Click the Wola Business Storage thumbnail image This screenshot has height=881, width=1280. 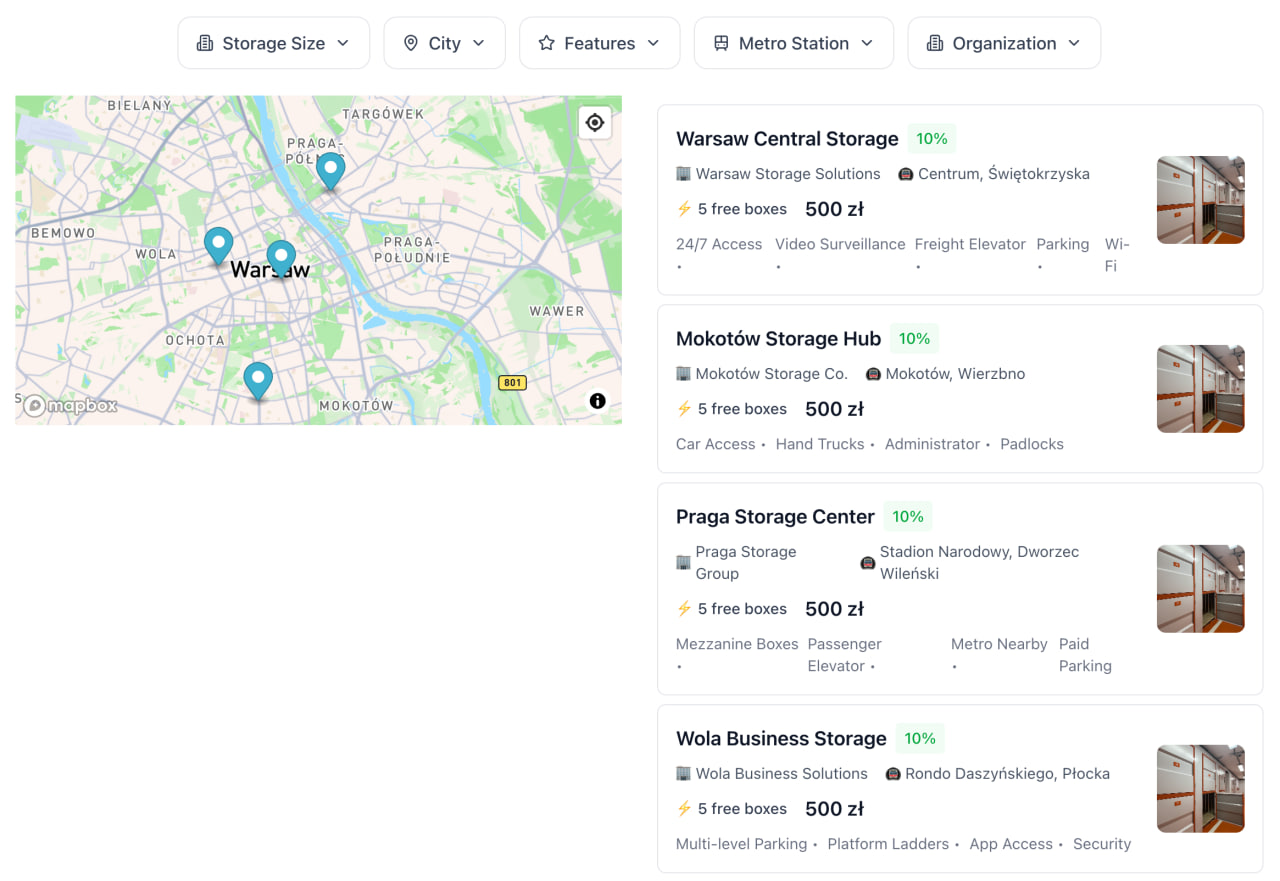point(1200,789)
